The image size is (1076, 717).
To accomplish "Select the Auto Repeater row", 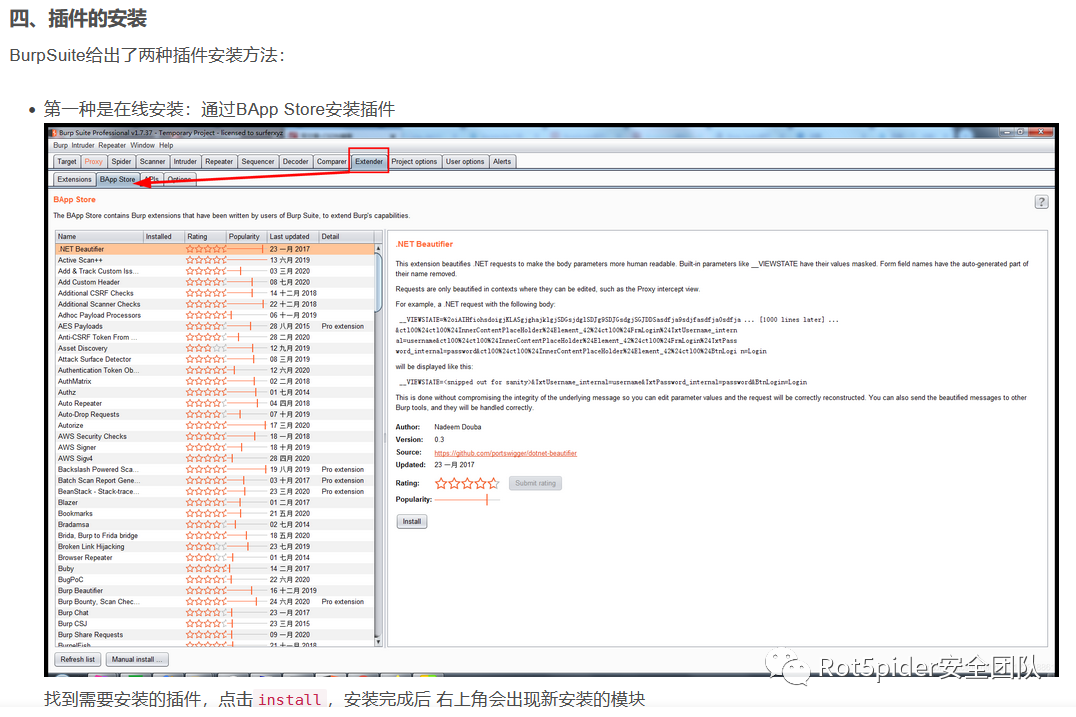I will 215,403.
